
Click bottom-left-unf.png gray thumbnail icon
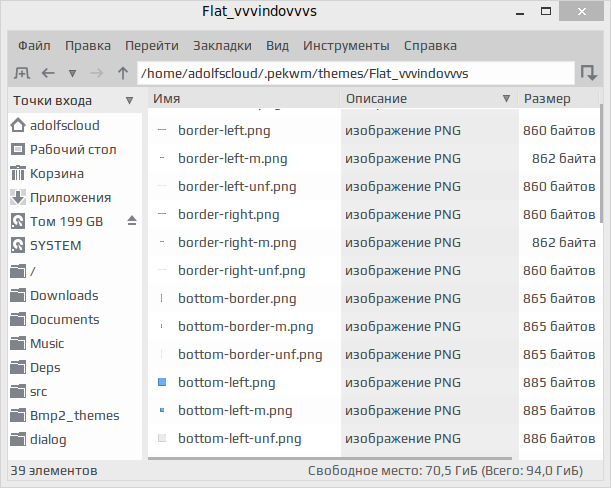pyautogui.click(x=162, y=438)
